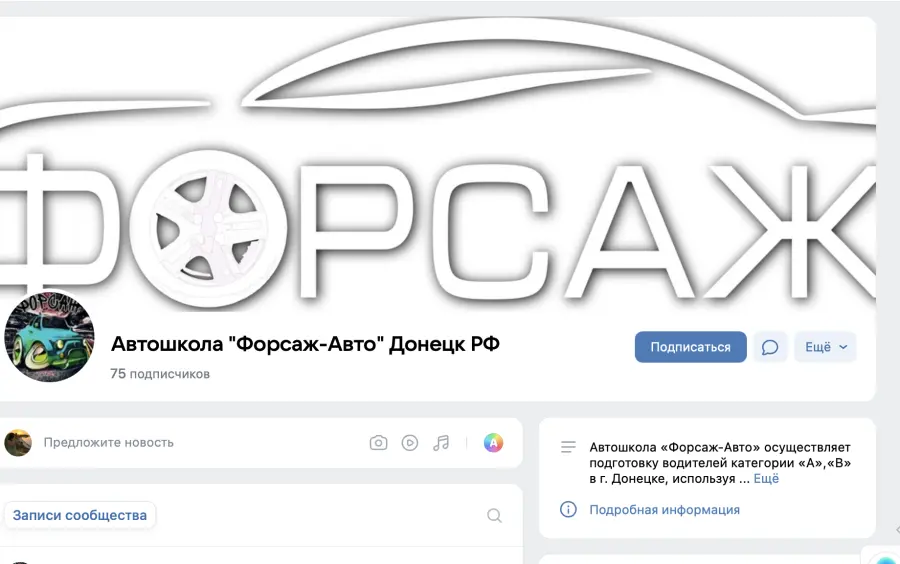900x564 pixels.
Task: Open the Ещё dropdown menu
Action: point(825,347)
